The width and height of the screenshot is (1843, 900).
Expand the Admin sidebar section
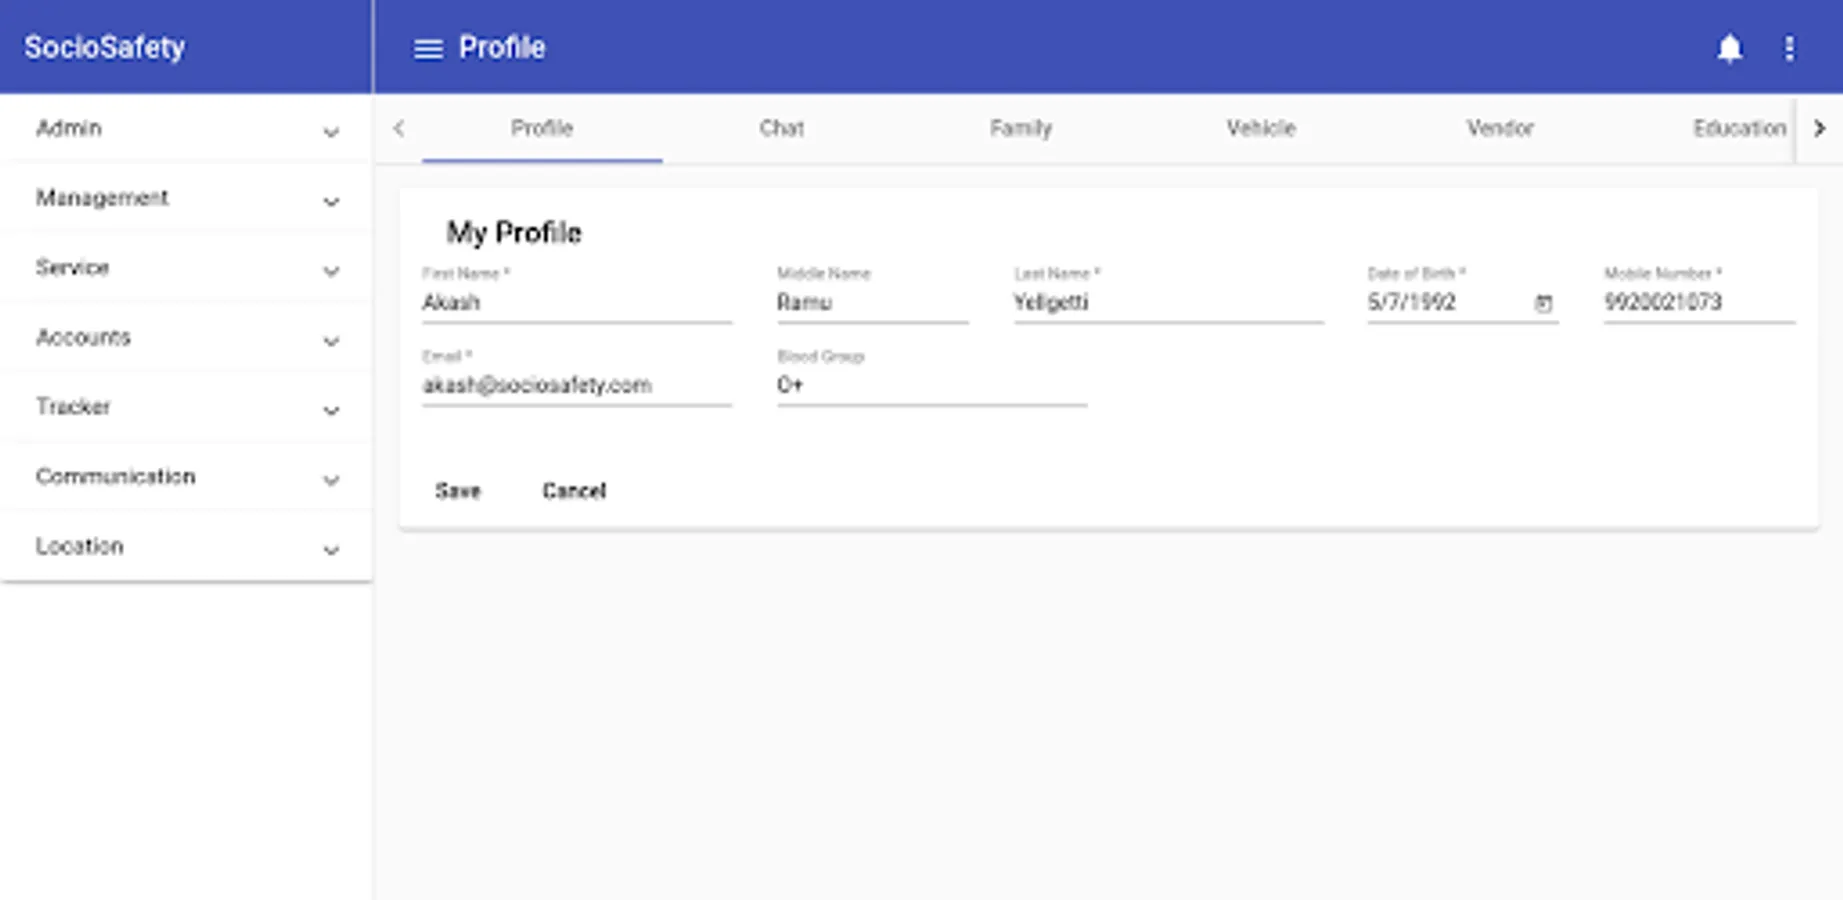tap(186, 129)
